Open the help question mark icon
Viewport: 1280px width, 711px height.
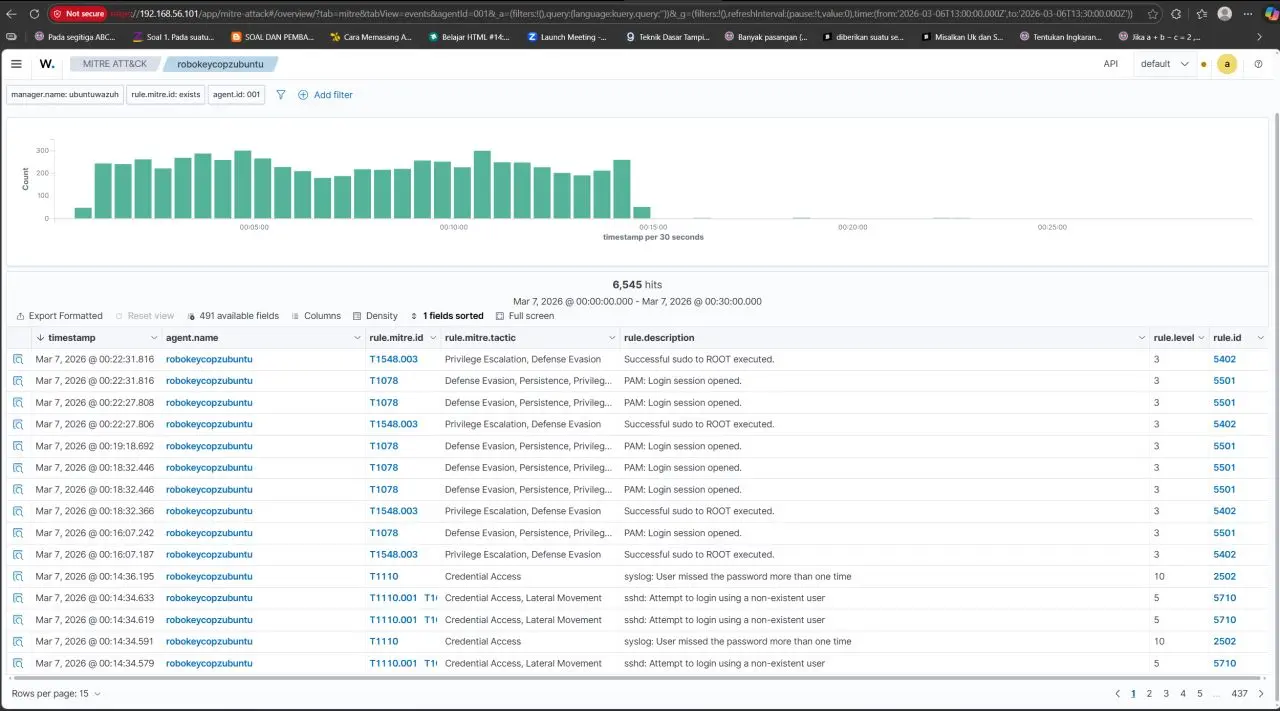coord(1258,63)
